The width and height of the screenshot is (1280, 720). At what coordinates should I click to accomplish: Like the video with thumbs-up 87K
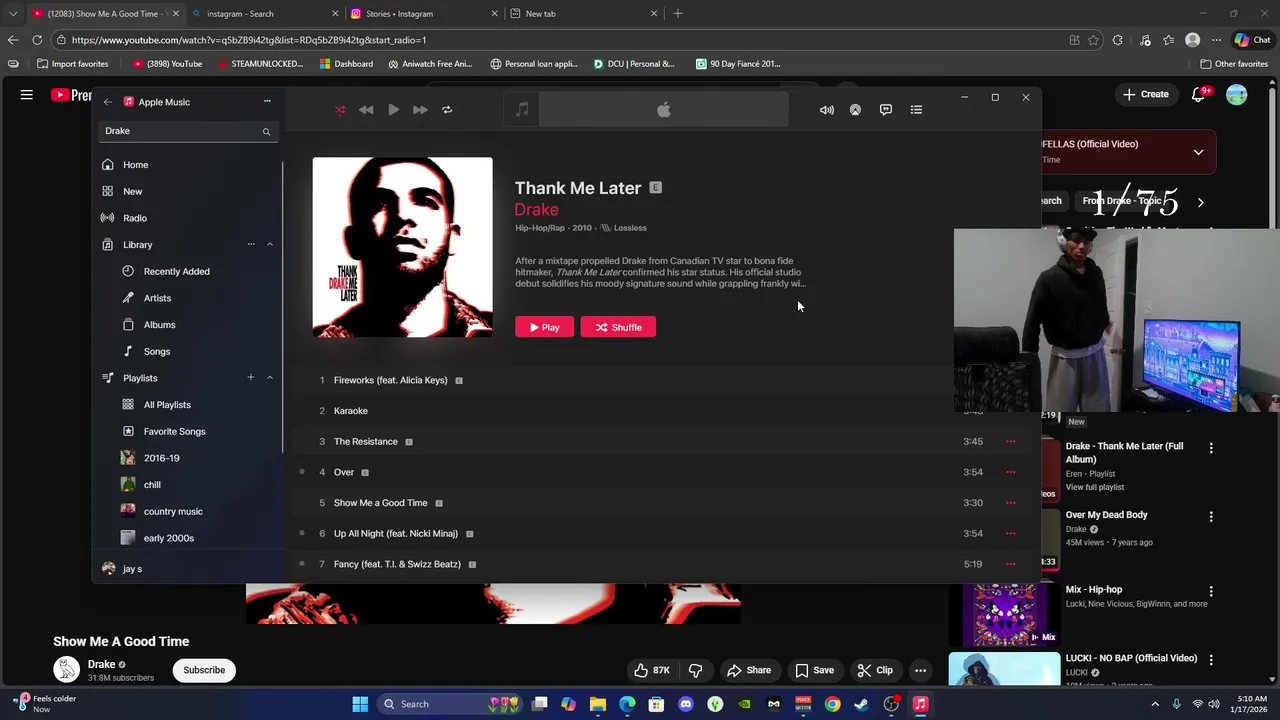652,670
